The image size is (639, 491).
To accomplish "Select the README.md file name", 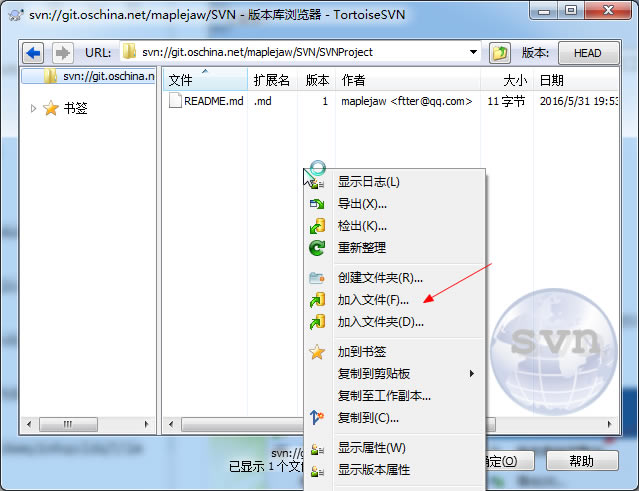I will [214, 101].
